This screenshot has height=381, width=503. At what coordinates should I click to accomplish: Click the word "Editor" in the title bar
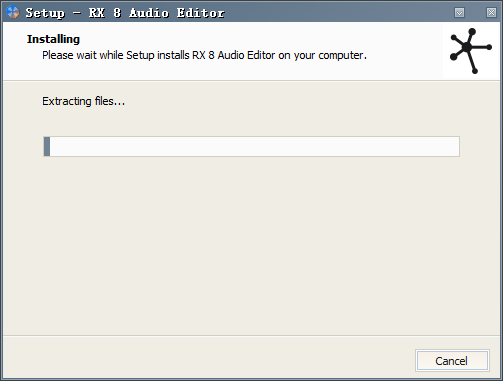[x=200, y=13]
